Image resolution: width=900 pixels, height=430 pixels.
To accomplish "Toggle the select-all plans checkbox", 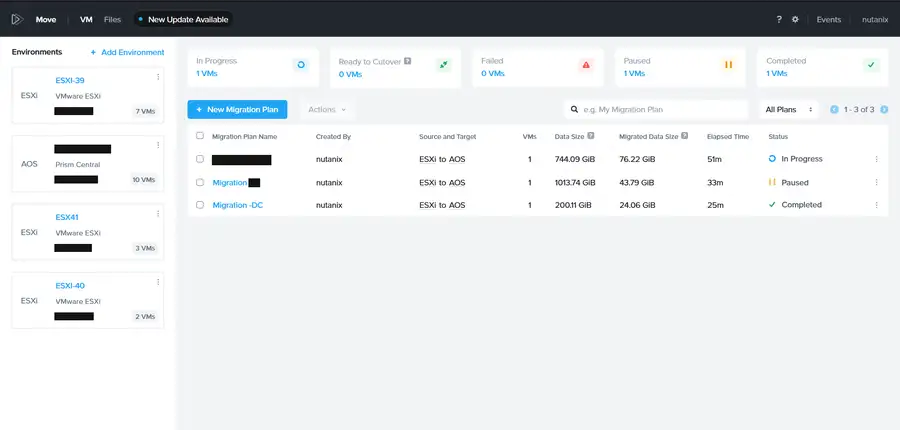I will pyautogui.click(x=200, y=136).
